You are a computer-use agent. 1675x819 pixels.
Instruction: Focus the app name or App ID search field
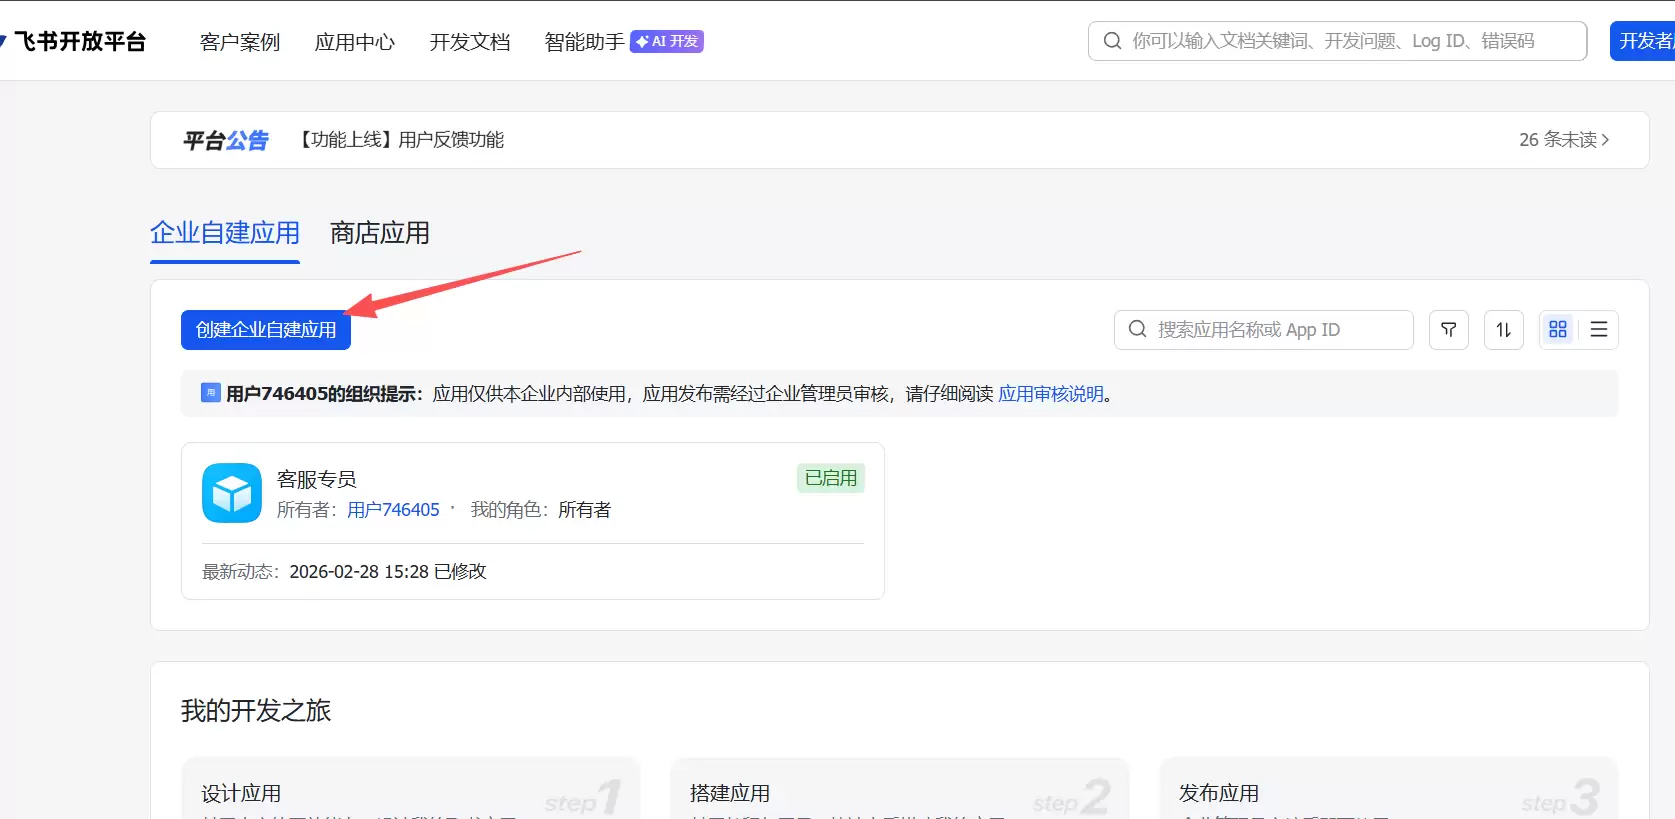[1275, 330]
